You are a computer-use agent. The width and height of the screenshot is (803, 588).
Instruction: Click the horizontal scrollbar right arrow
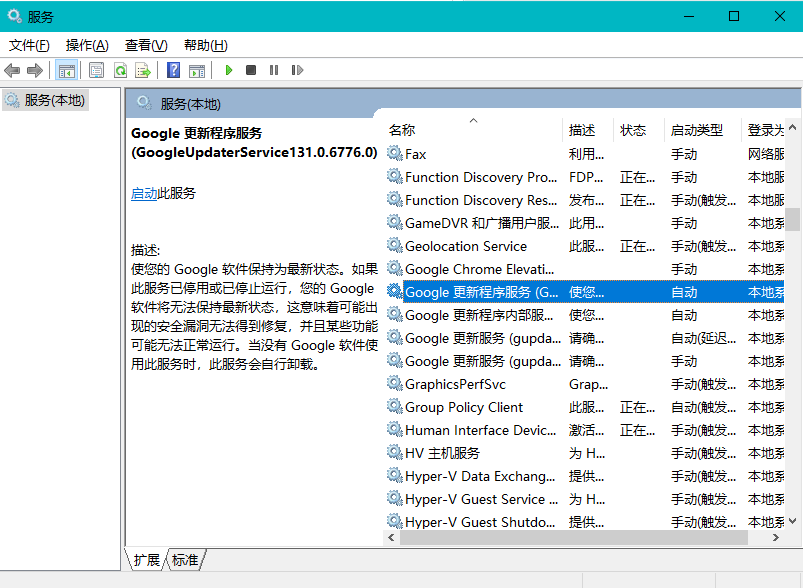coord(776,537)
